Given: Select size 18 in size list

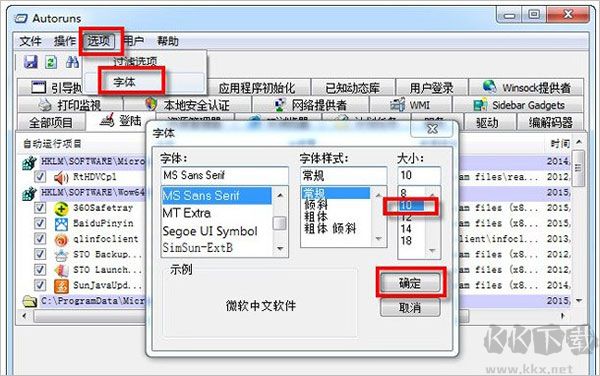Looking at the screenshot, I should 412,241.
